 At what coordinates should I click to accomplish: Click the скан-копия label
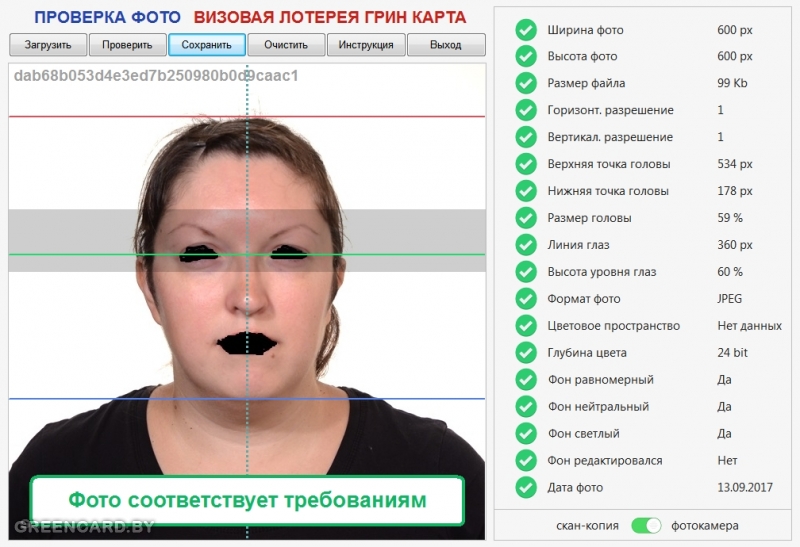[587, 526]
